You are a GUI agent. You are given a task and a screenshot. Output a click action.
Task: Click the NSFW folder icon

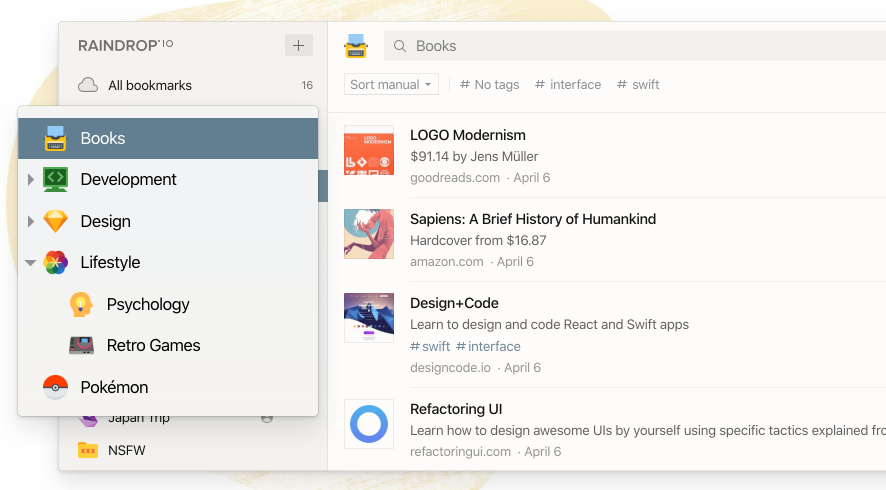click(88, 450)
